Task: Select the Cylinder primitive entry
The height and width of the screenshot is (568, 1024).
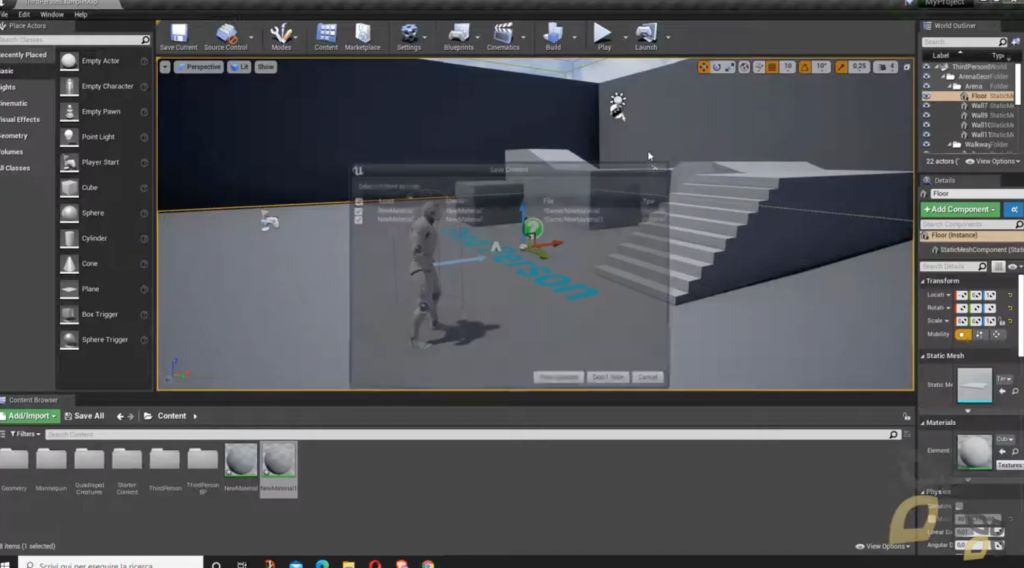Action: [103, 239]
